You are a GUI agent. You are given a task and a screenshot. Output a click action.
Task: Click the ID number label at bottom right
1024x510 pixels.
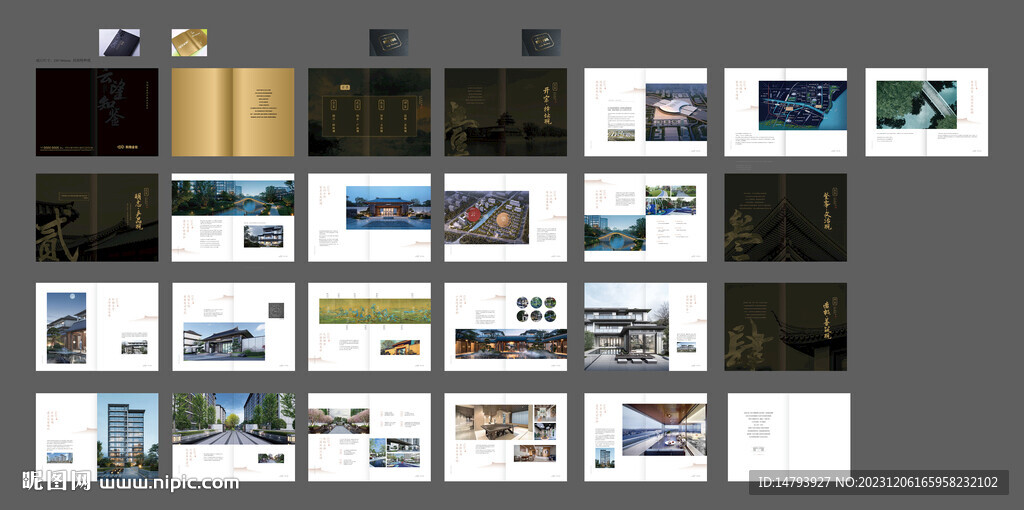[878, 483]
